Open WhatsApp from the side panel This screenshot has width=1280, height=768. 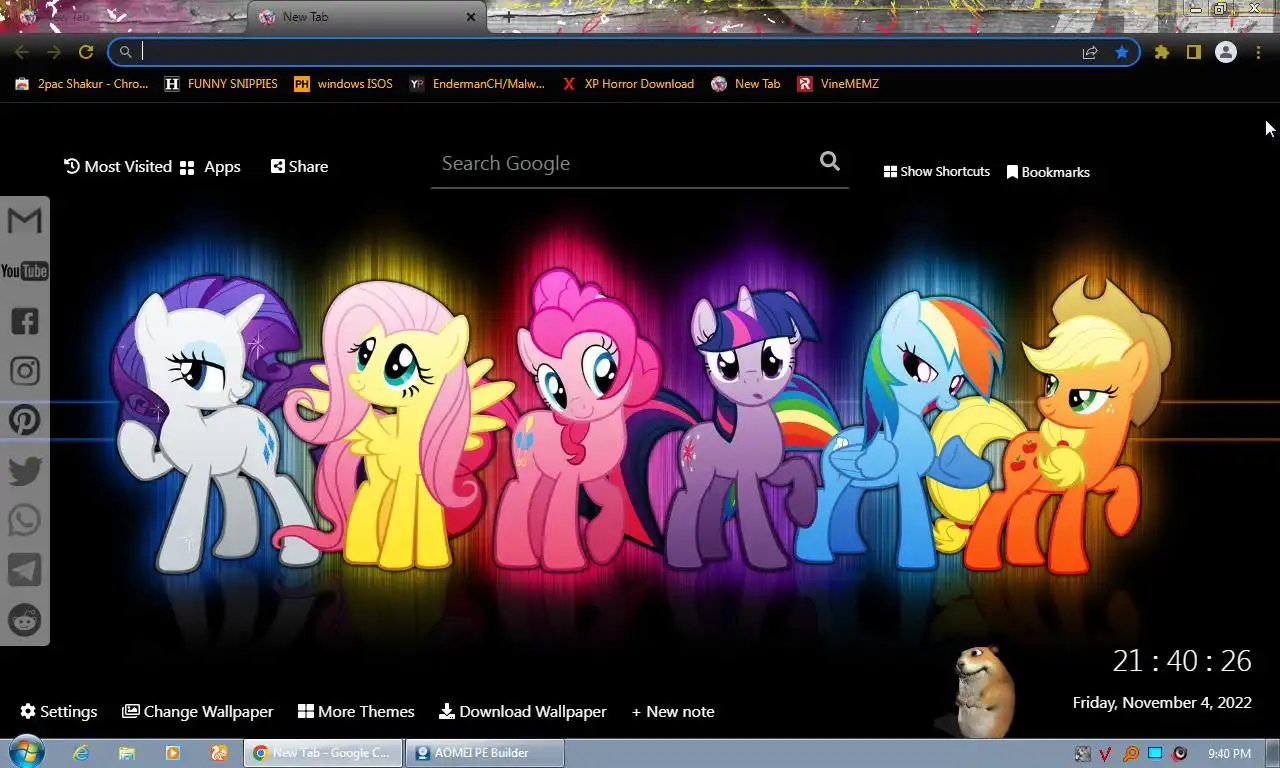click(x=25, y=520)
